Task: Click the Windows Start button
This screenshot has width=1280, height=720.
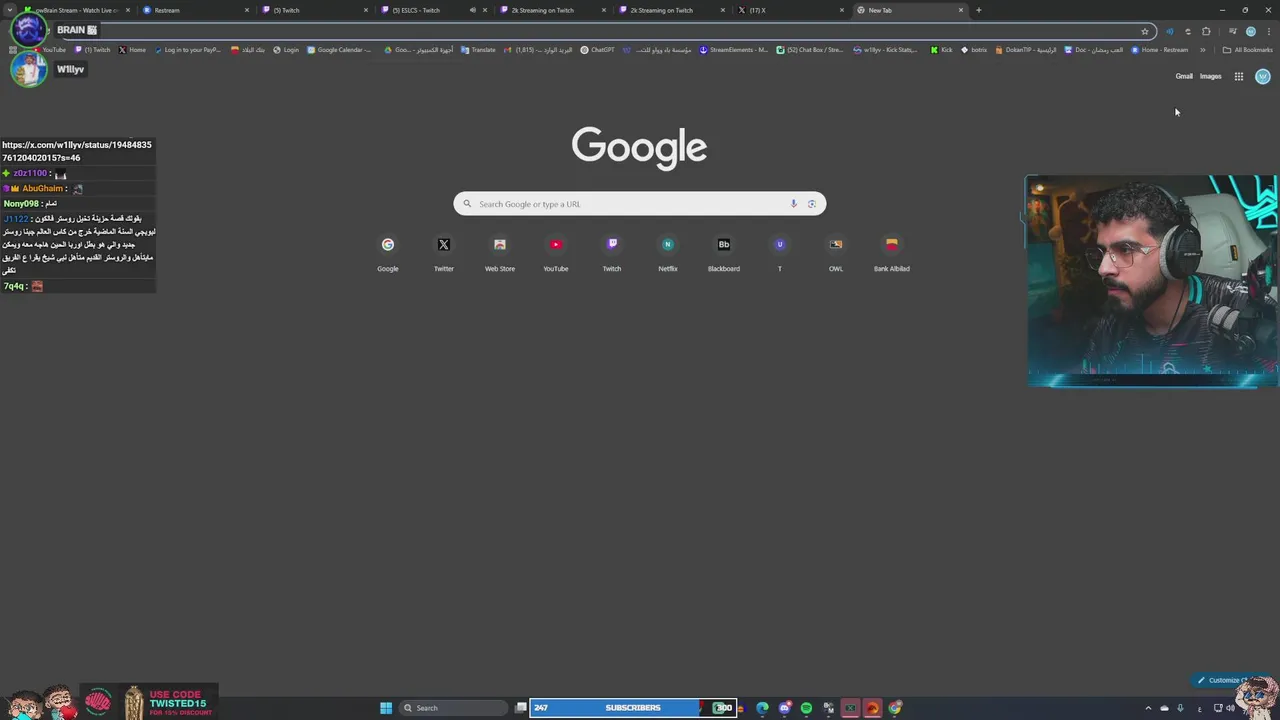Action: point(386,708)
